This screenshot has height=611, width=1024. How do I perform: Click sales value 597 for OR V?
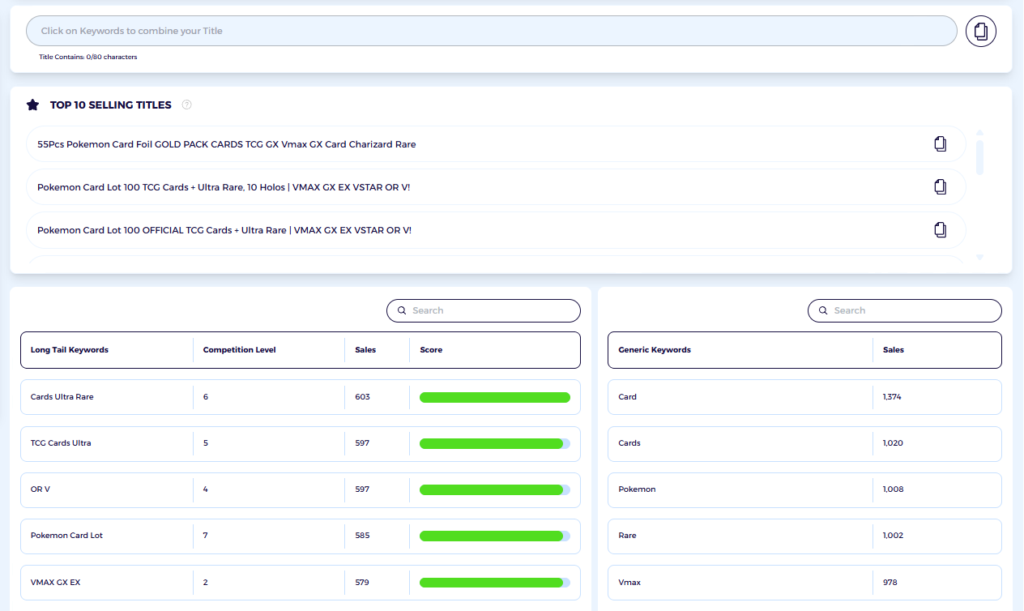click(362, 489)
